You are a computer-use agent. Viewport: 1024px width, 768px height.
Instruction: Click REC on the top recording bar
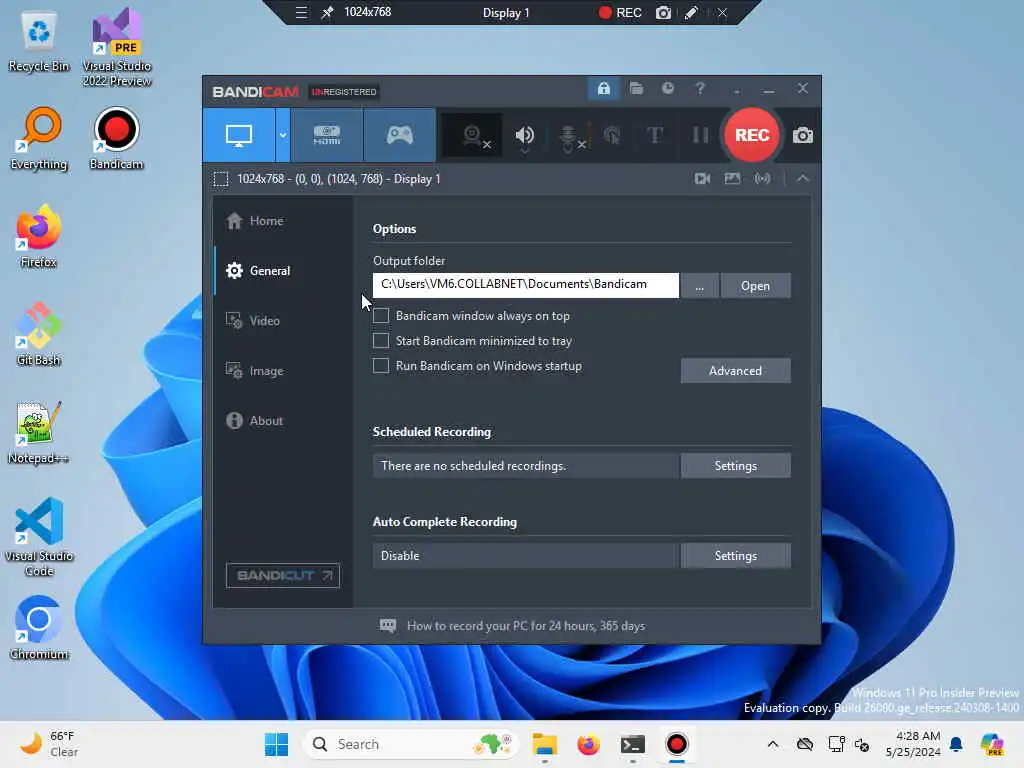[x=620, y=12]
